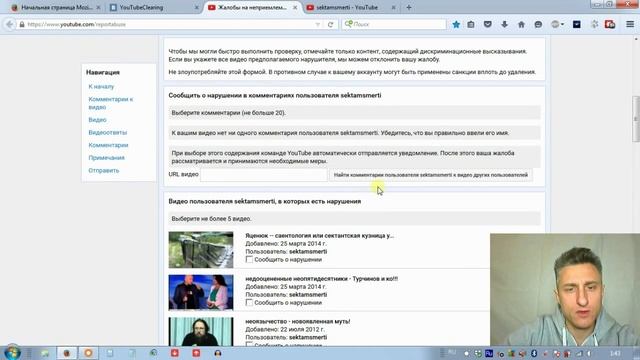Click the Отправить navigation link

(104, 170)
